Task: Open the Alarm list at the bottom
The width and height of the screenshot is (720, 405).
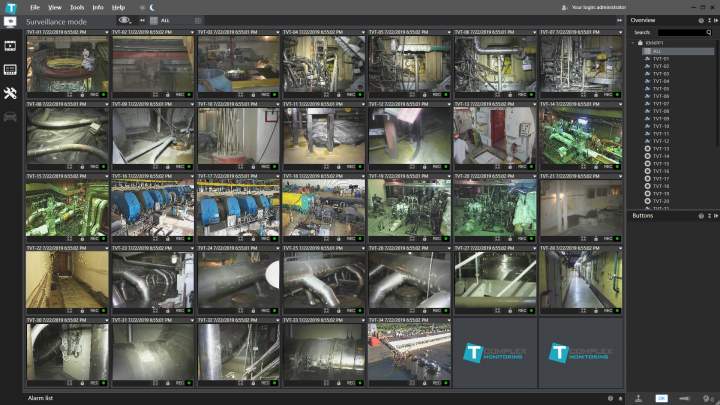Action: click(40, 398)
